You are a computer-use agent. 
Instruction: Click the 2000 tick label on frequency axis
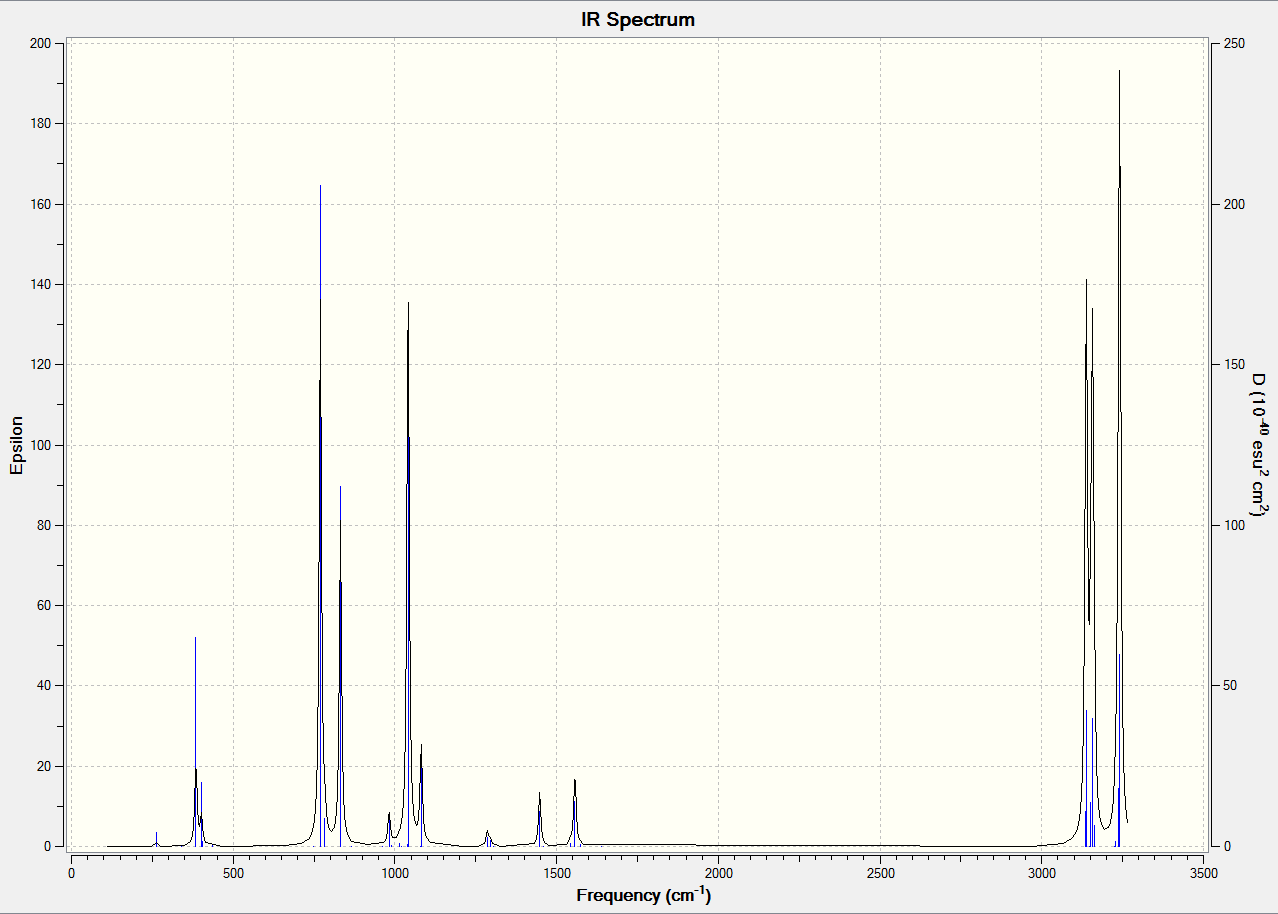pyautogui.click(x=718, y=873)
